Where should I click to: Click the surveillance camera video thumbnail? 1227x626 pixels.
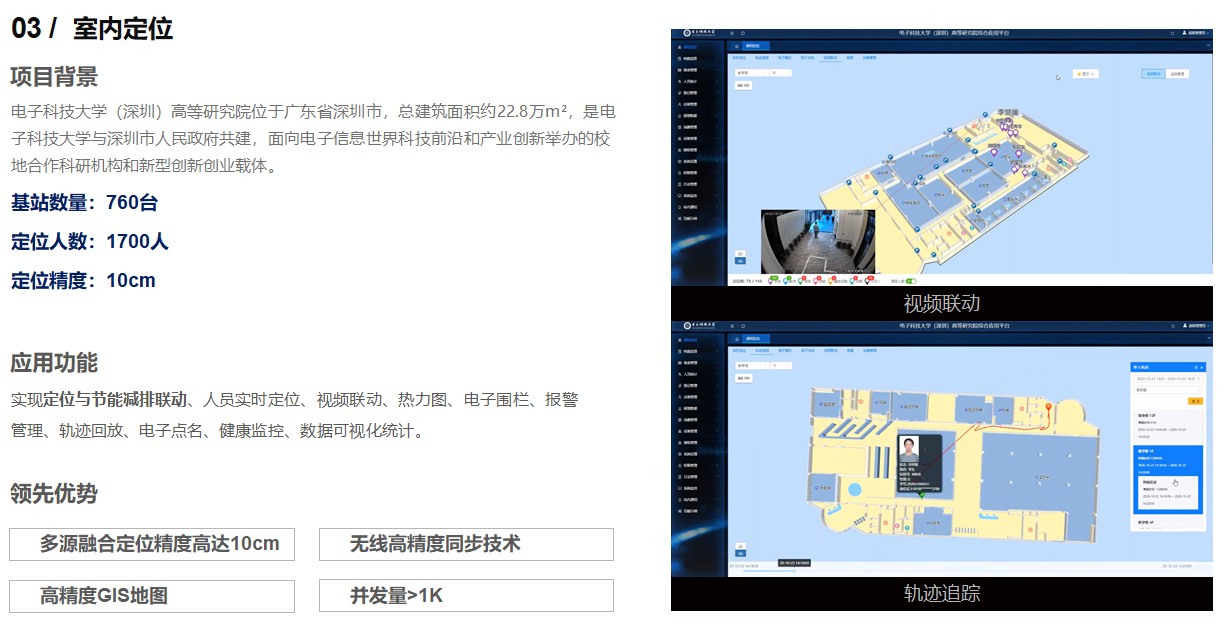[x=817, y=241]
